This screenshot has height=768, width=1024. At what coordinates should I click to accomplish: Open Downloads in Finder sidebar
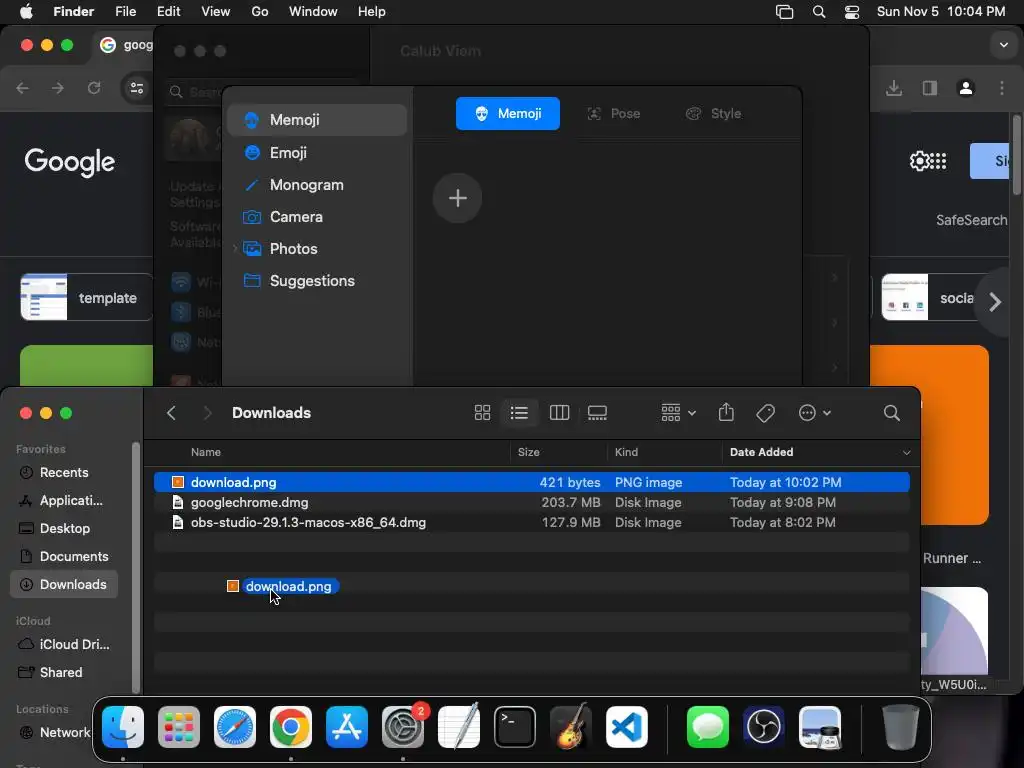tap(64, 584)
